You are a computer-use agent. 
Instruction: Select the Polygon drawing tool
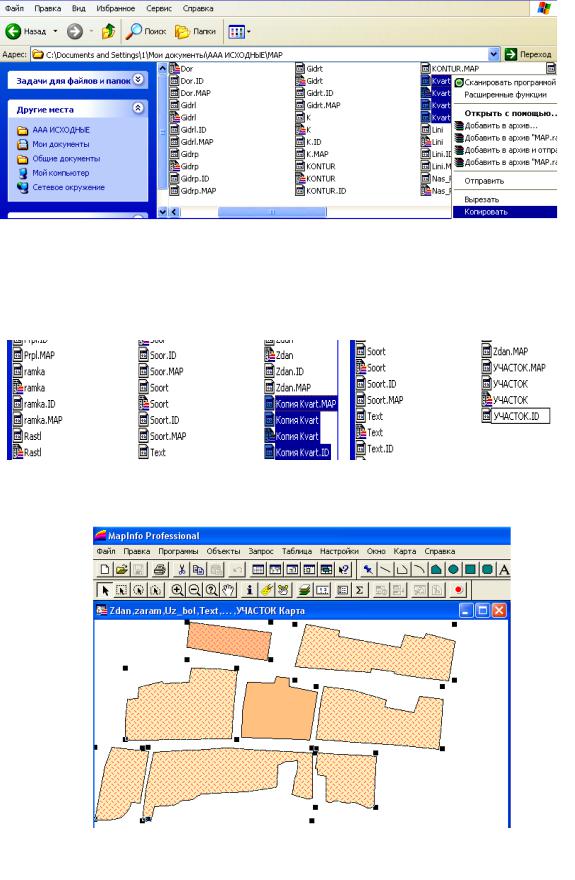point(436,570)
